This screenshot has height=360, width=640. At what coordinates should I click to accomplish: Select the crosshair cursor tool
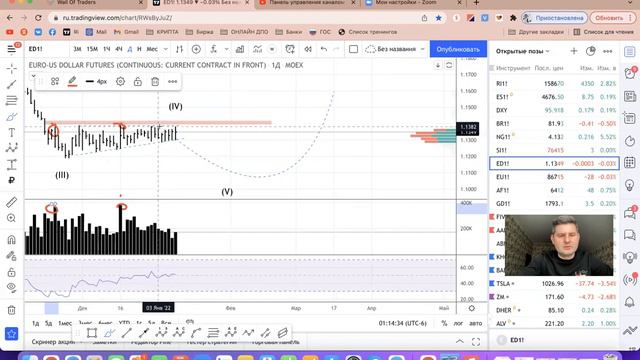tap(11, 68)
